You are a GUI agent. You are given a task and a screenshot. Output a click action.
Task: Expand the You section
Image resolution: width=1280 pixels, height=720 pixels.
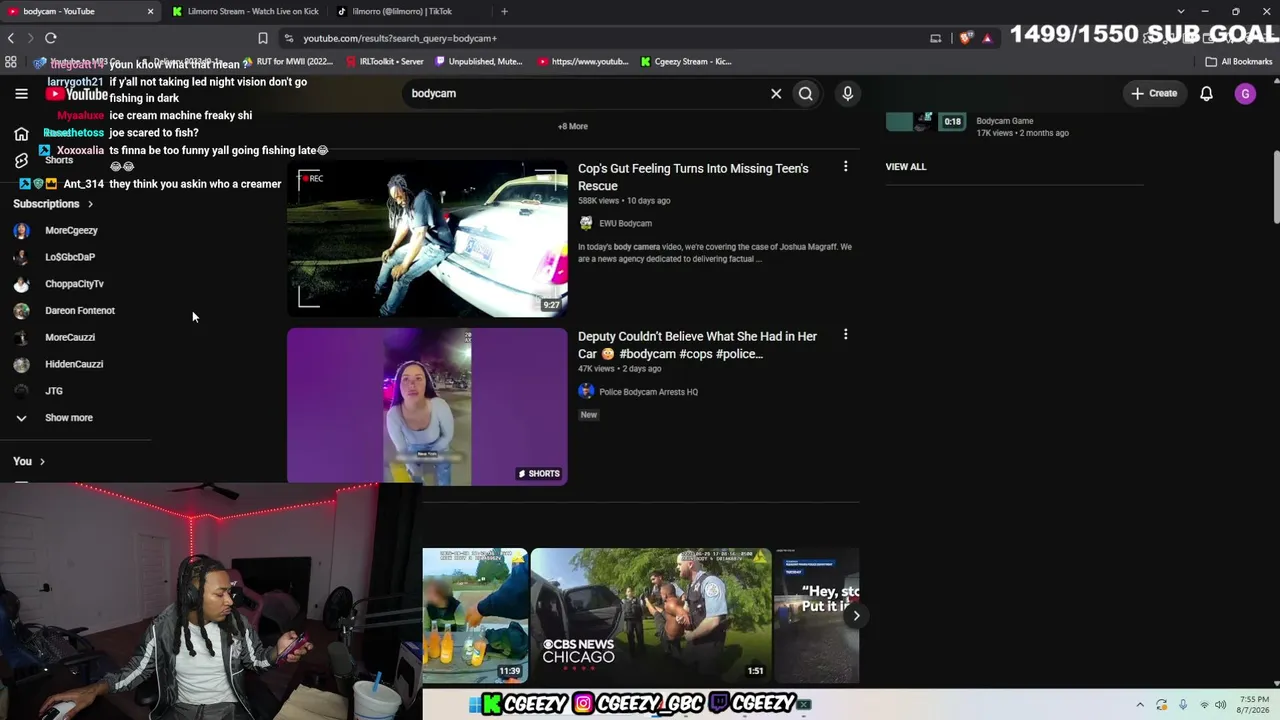pos(29,461)
